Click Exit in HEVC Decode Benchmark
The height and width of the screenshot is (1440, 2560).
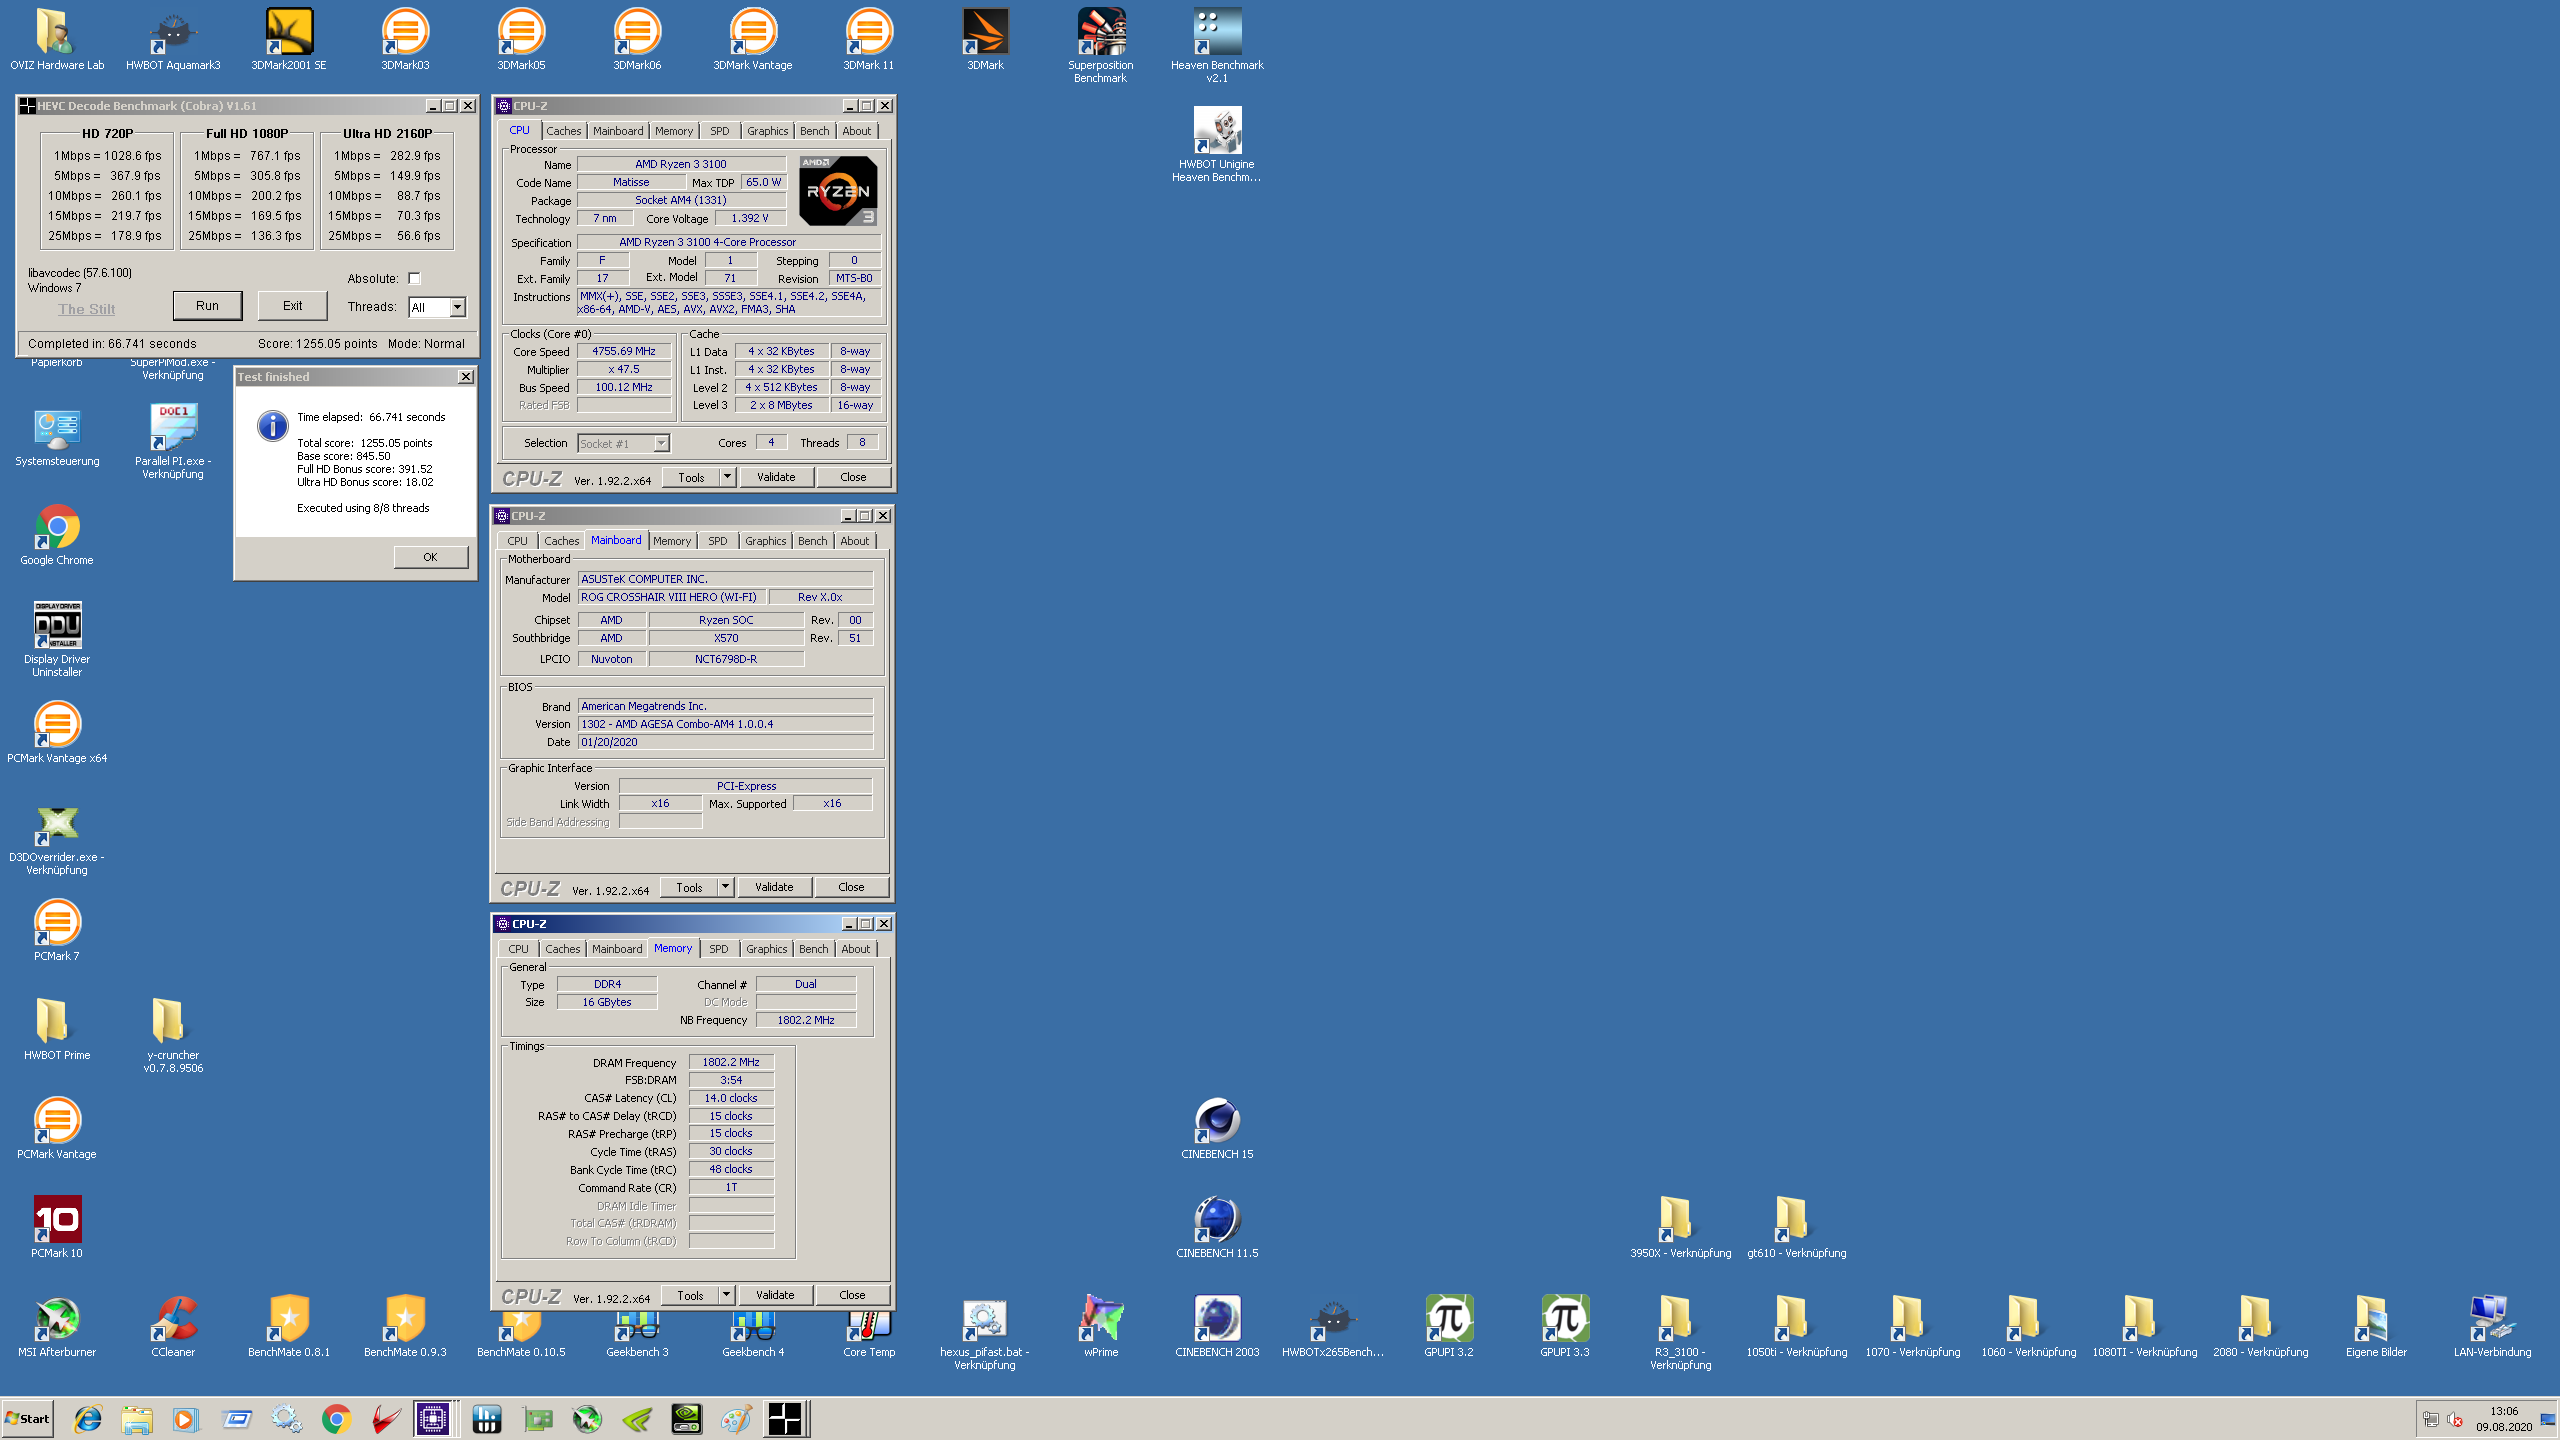tap(292, 306)
